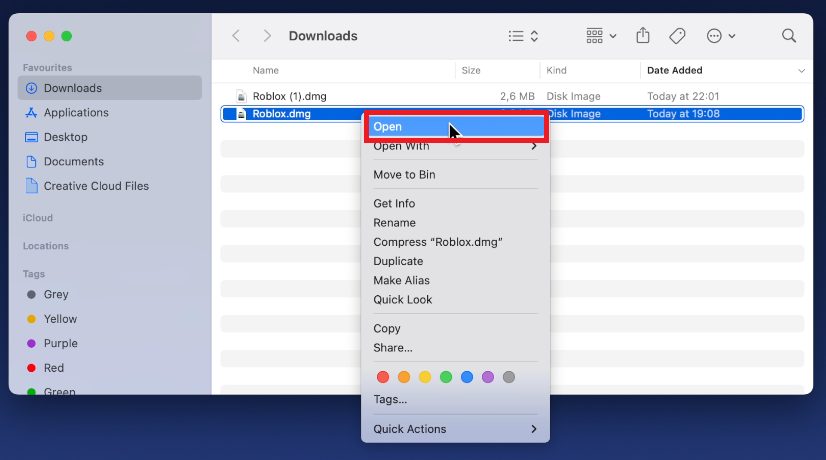Zoom window with the green button
The width and height of the screenshot is (826, 460).
click(x=66, y=36)
